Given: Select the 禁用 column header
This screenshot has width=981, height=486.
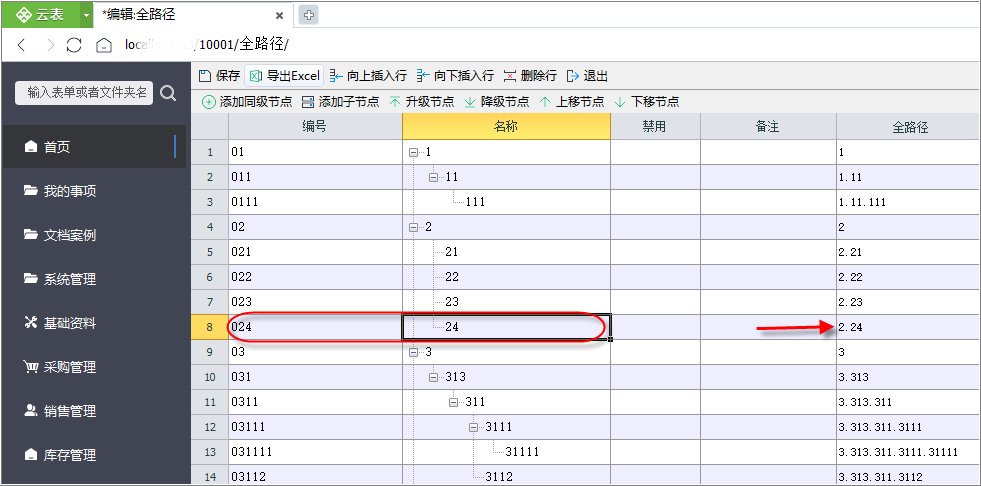Looking at the screenshot, I should pos(655,127).
